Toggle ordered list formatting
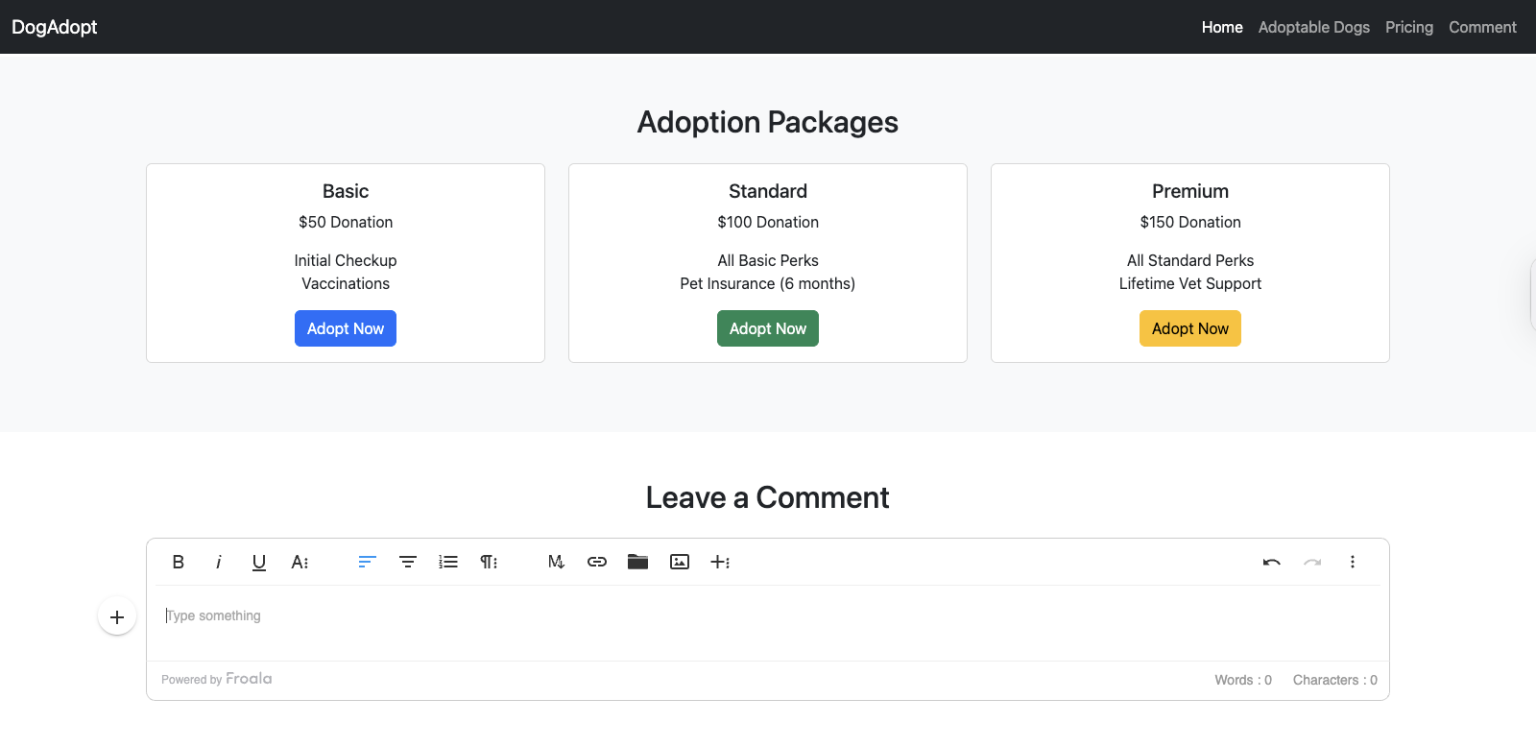The height and width of the screenshot is (747, 1536). coord(447,561)
